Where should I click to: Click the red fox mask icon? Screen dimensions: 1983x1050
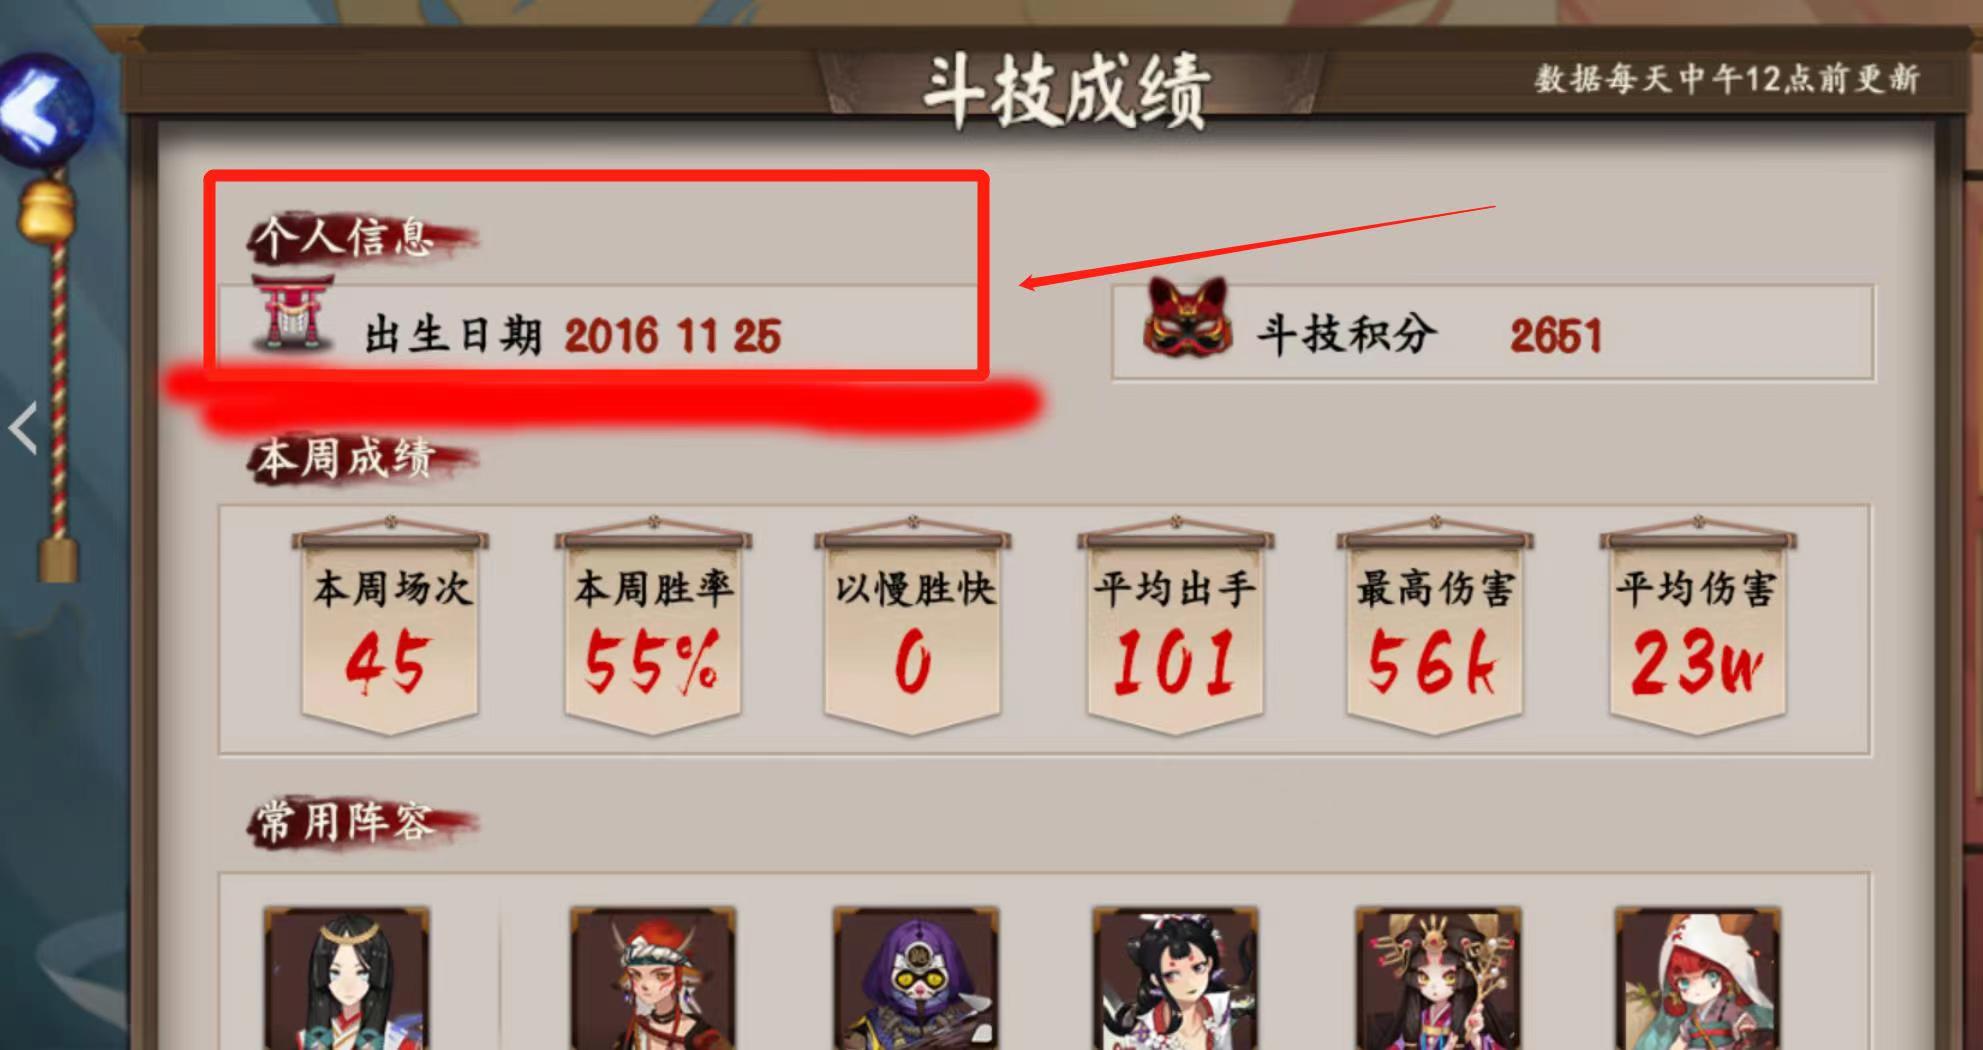coord(1187,316)
